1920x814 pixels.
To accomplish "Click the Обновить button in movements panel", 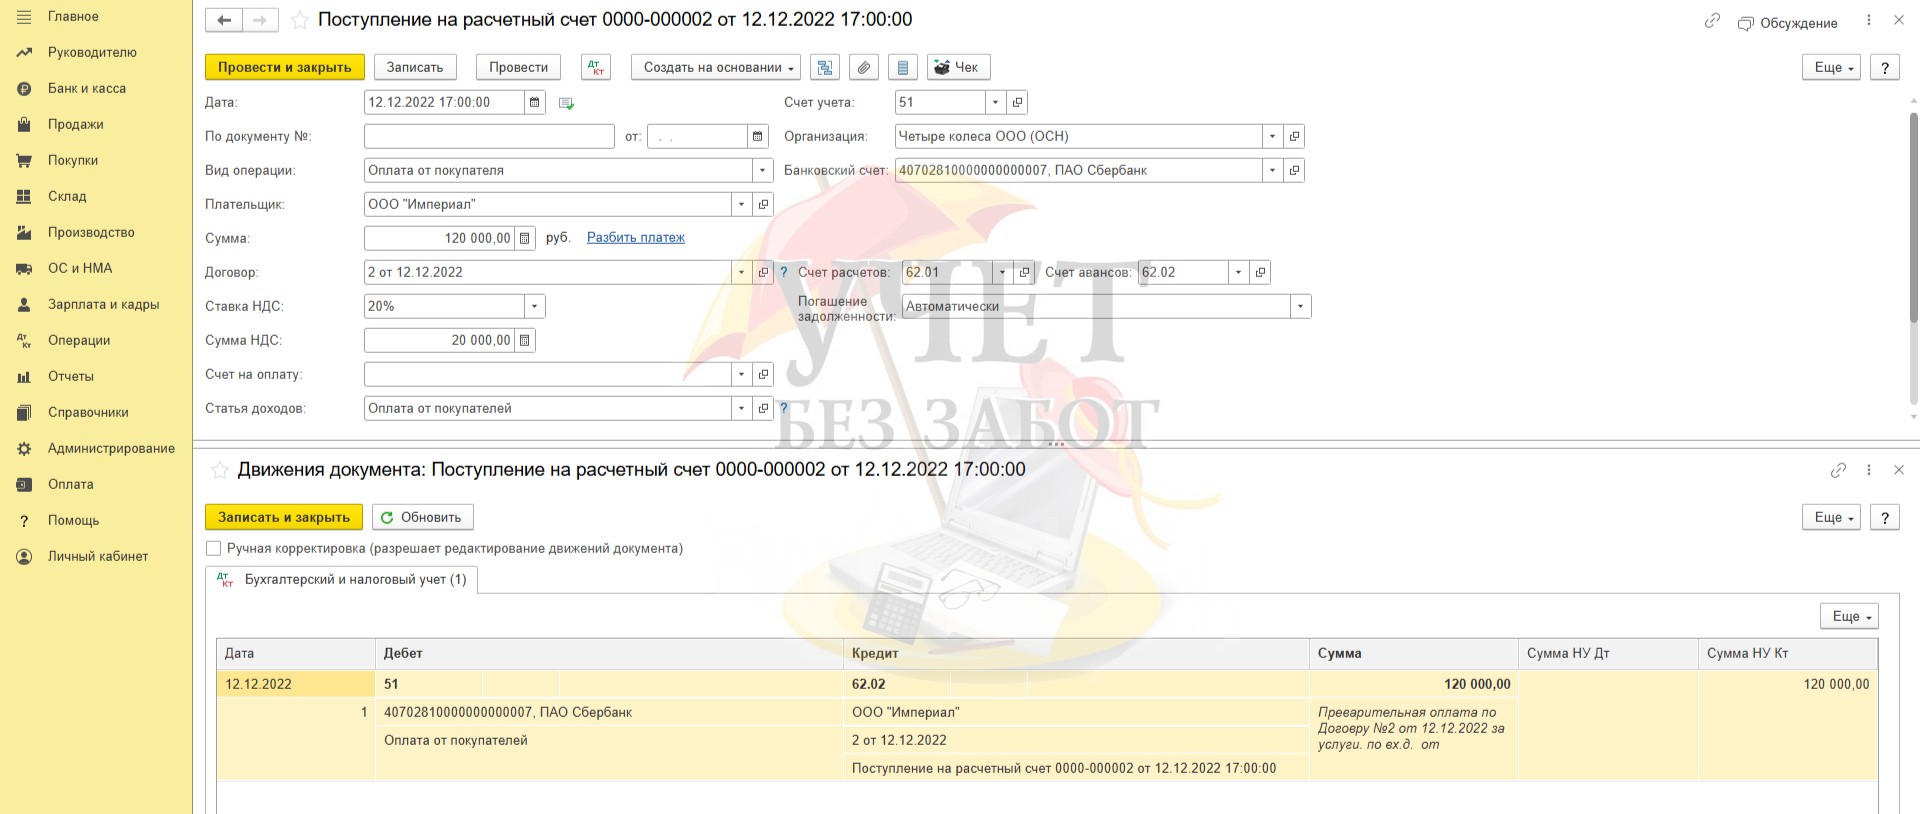I will pyautogui.click(x=422, y=517).
